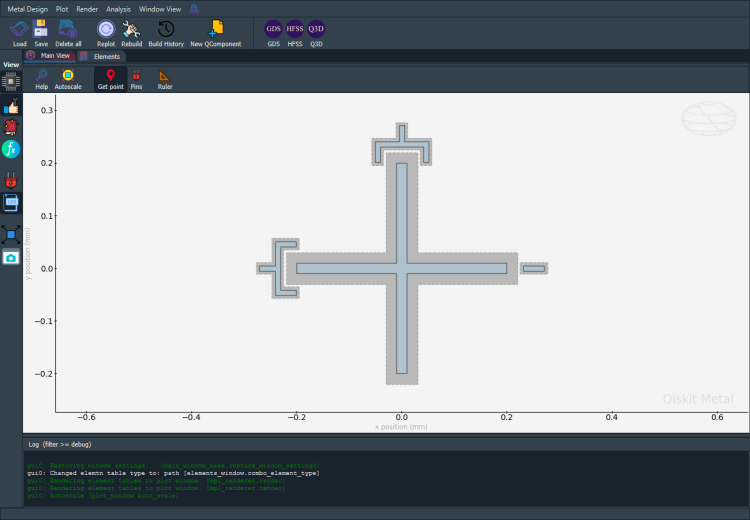Click the user icon in menu bar
This screenshot has width=750, height=520.
194,9
